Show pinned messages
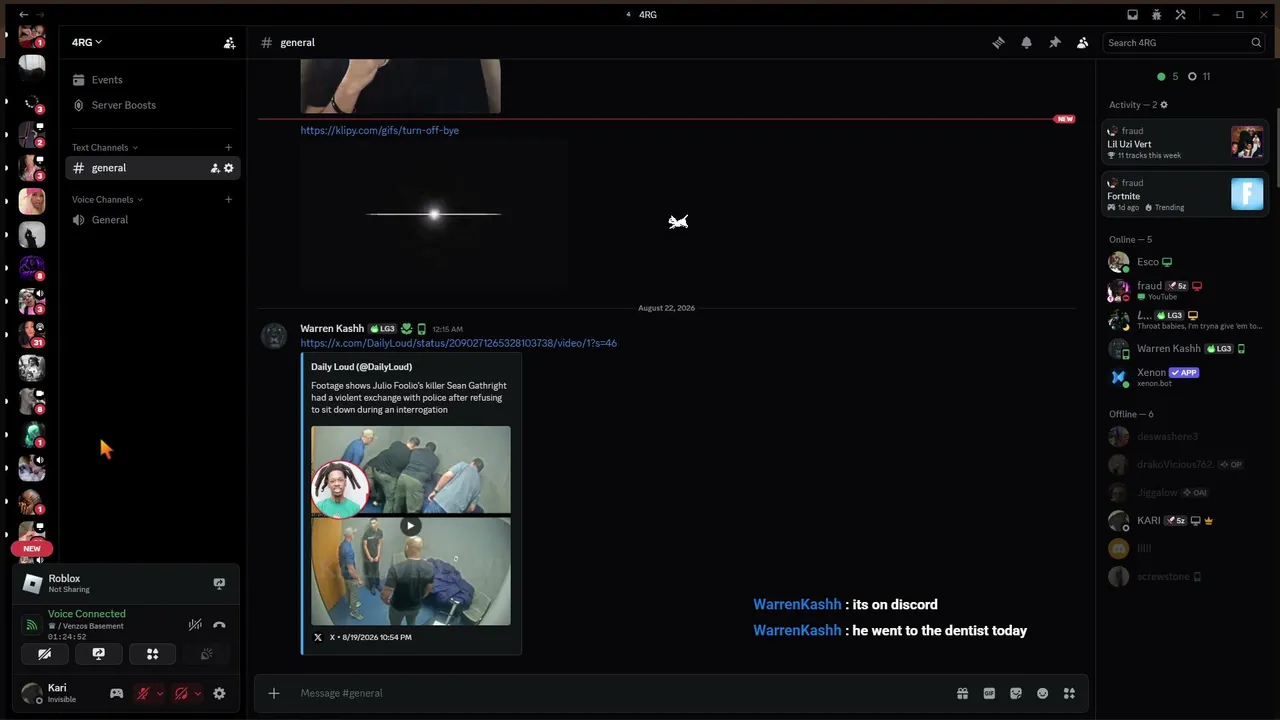This screenshot has height=720, width=1280. [1054, 42]
